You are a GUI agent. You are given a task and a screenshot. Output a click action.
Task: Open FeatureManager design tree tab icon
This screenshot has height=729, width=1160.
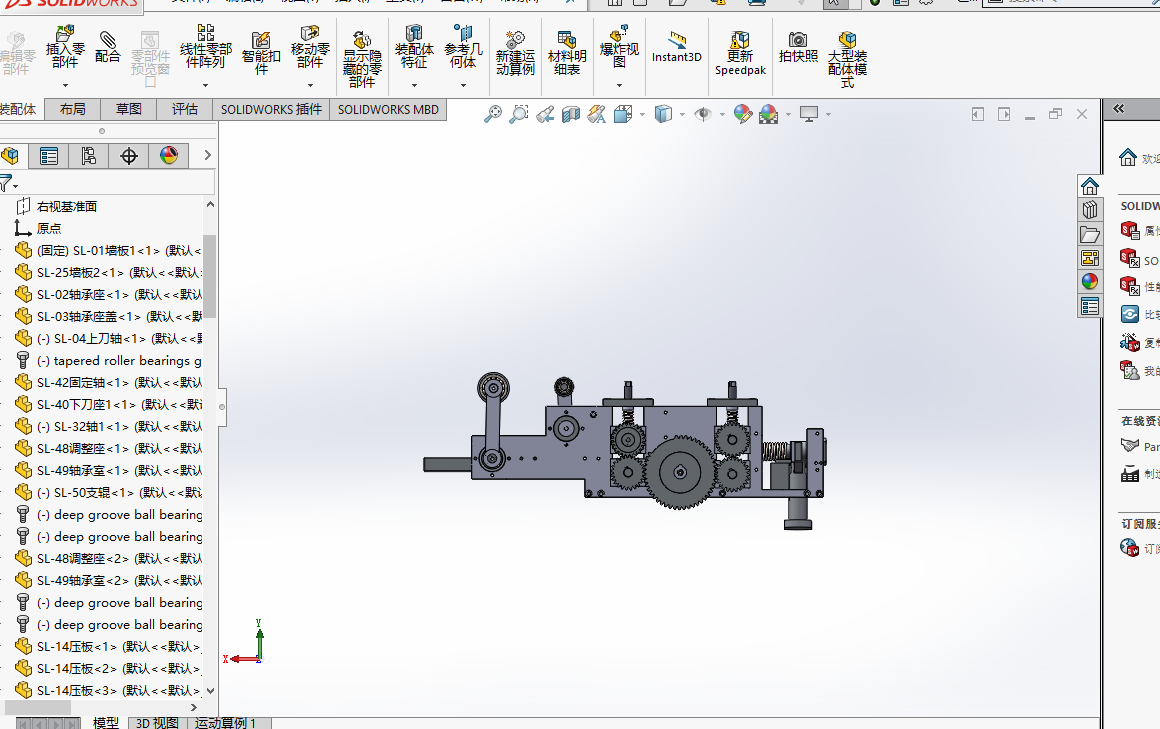(10, 155)
